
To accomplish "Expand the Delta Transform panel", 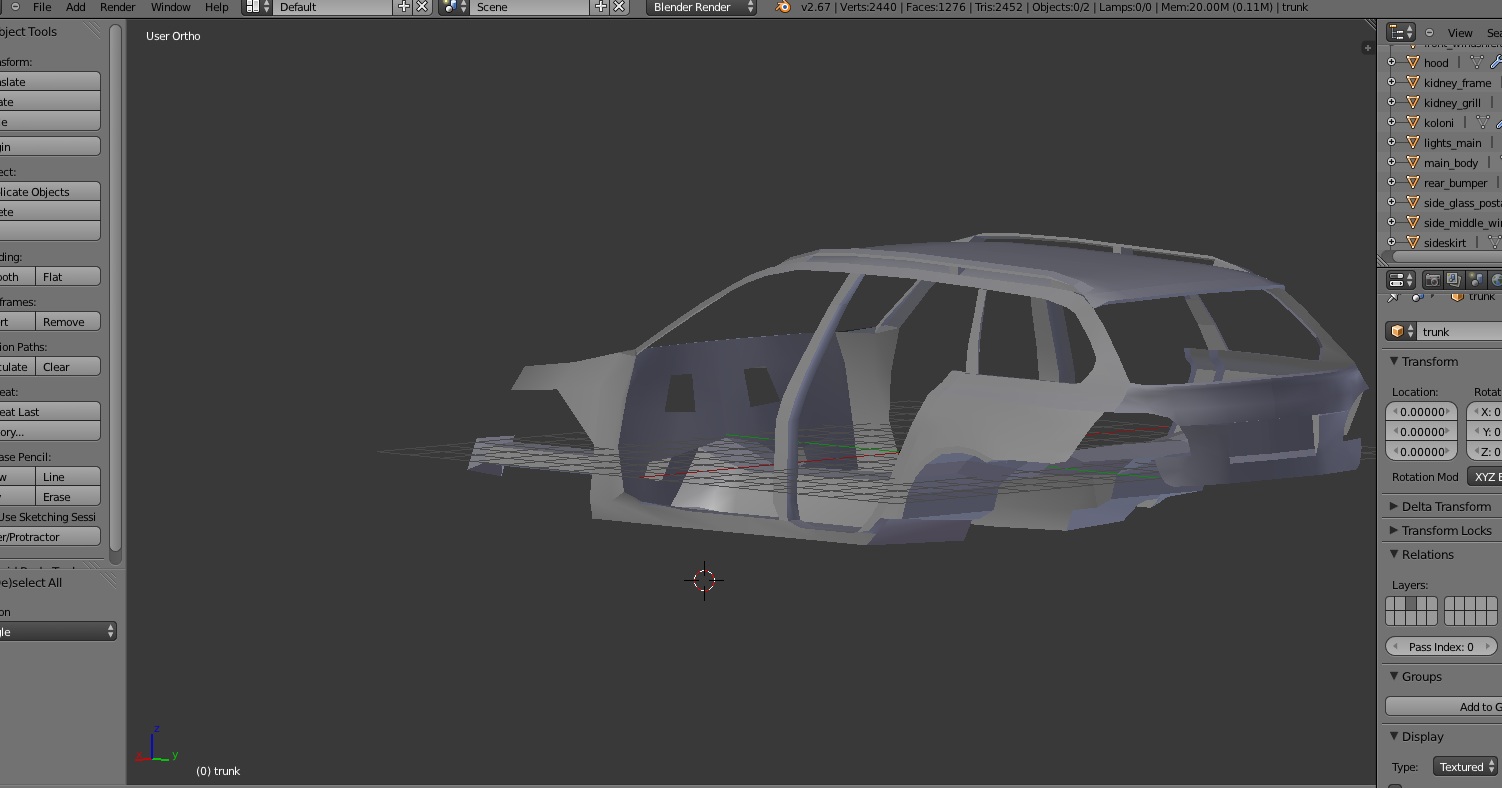I will [1394, 506].
